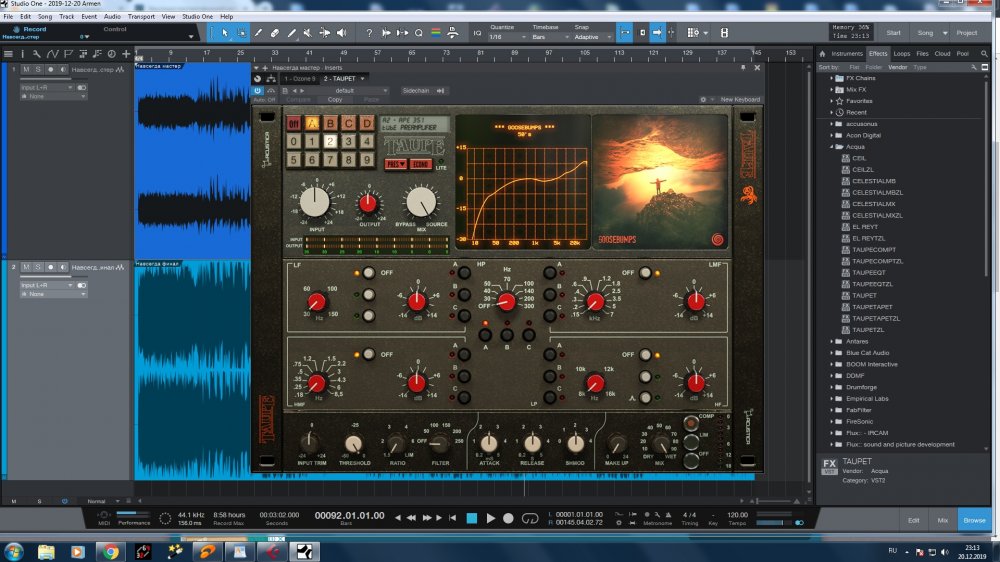Select preset slot A in TAUPET
Viewport: 1000px width, 562px height.
click(312, 123)
